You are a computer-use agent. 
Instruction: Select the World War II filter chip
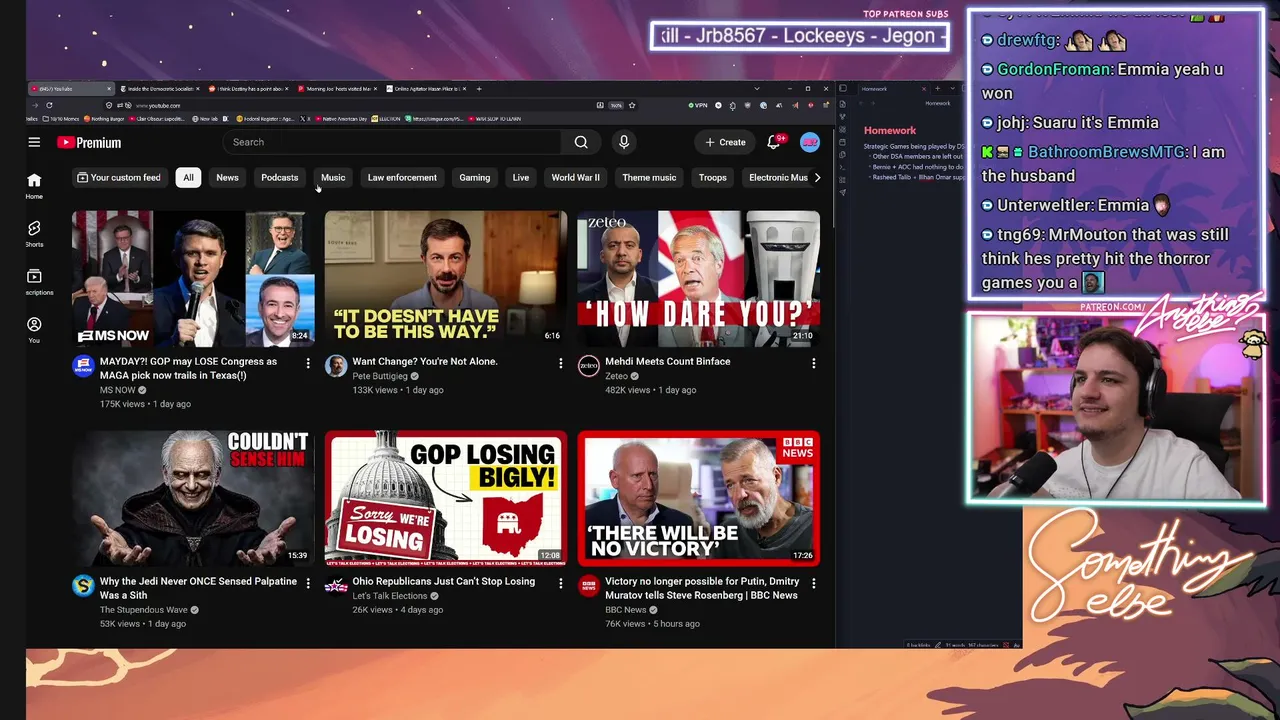click(576, 178)
